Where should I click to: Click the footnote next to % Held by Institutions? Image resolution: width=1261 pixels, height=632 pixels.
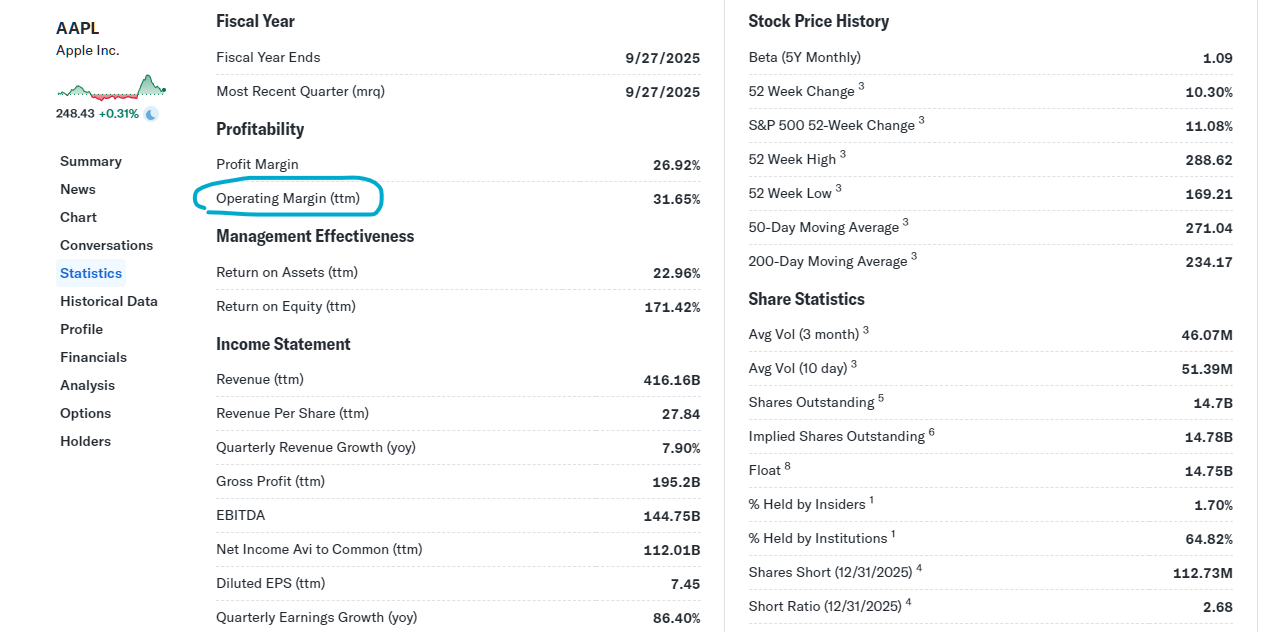click(x=893, y=533)
